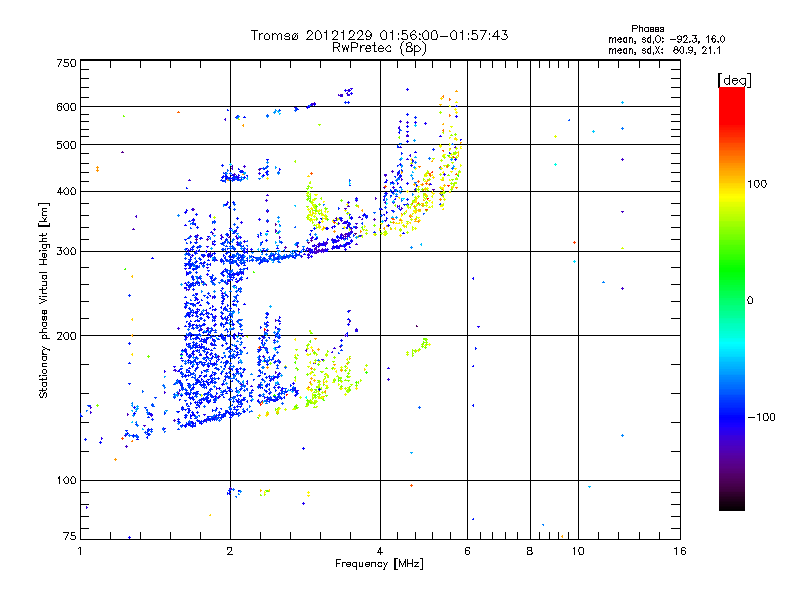800x600 pixels.
Task: Pick the black bottom of the phase colorbar
Action: pyautogui.click(x=732, y=505)
